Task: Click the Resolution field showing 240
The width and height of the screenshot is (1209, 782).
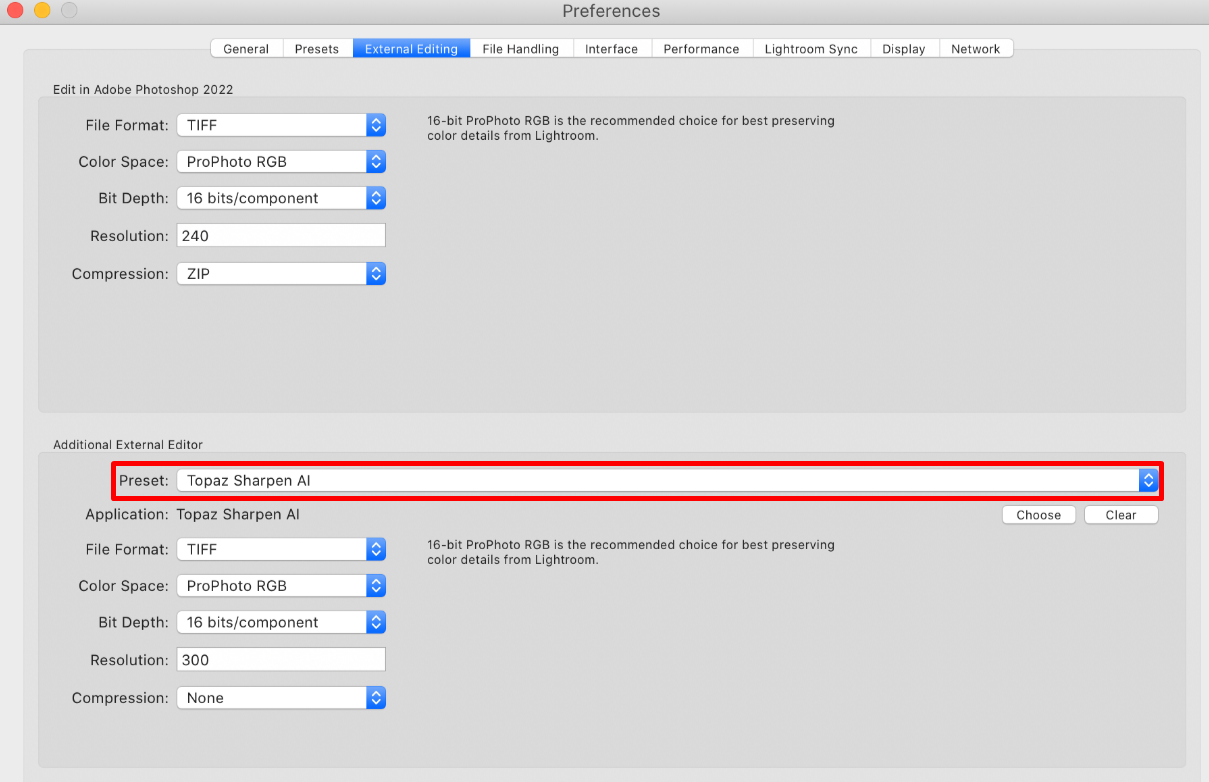Action: tap(281, 235)
